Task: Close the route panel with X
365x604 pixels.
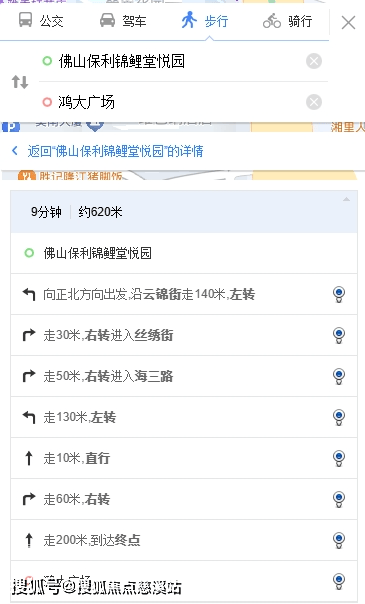Action: pyautogui.click(x=348, y=23)
